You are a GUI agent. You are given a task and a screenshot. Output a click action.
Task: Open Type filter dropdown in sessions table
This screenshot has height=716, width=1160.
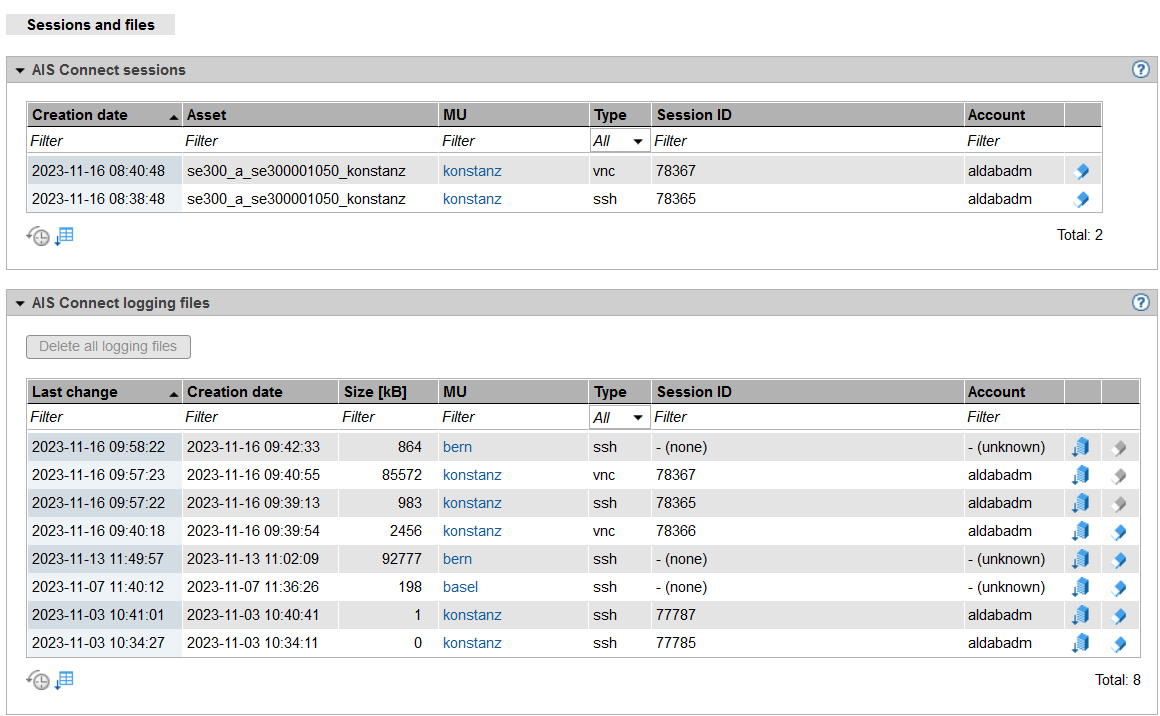(619, 141)
